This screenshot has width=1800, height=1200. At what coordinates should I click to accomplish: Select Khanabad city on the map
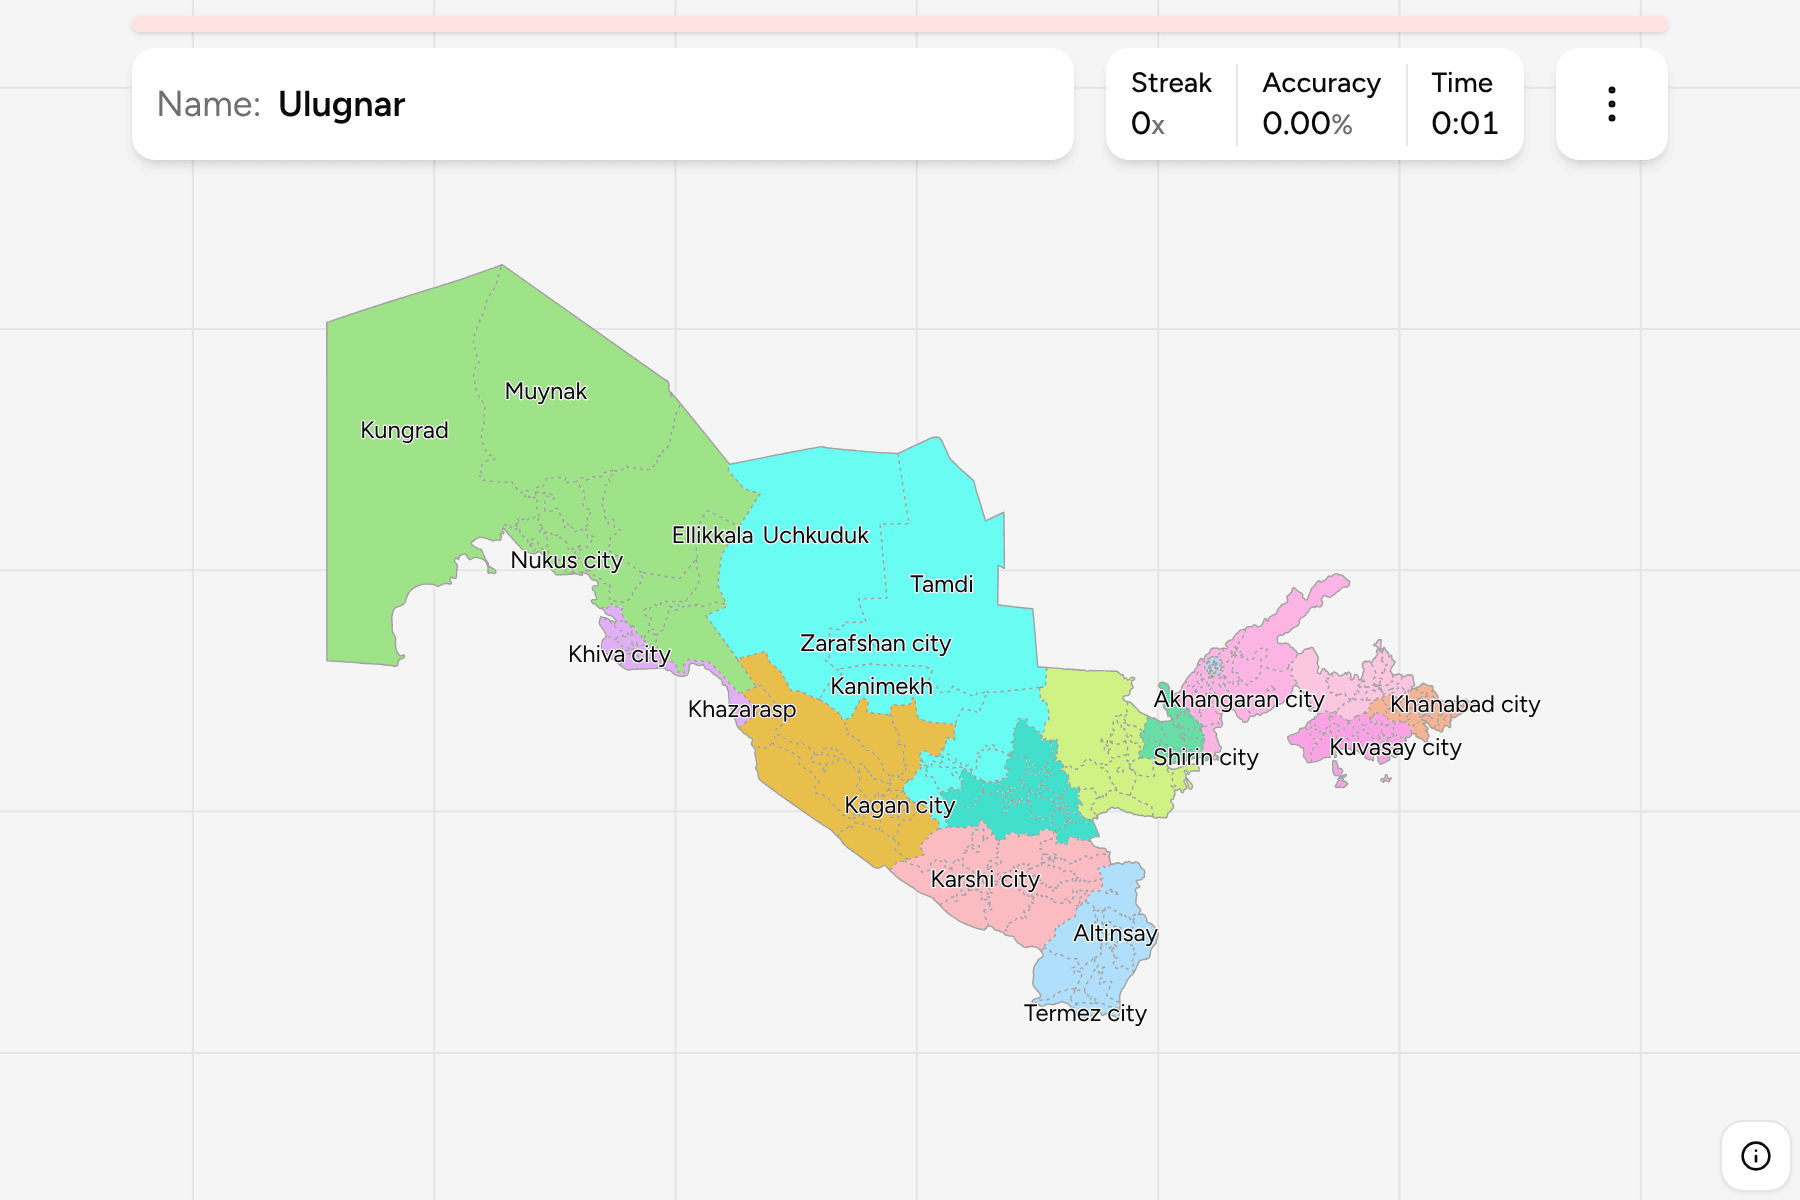click(x=1465, y=704)
